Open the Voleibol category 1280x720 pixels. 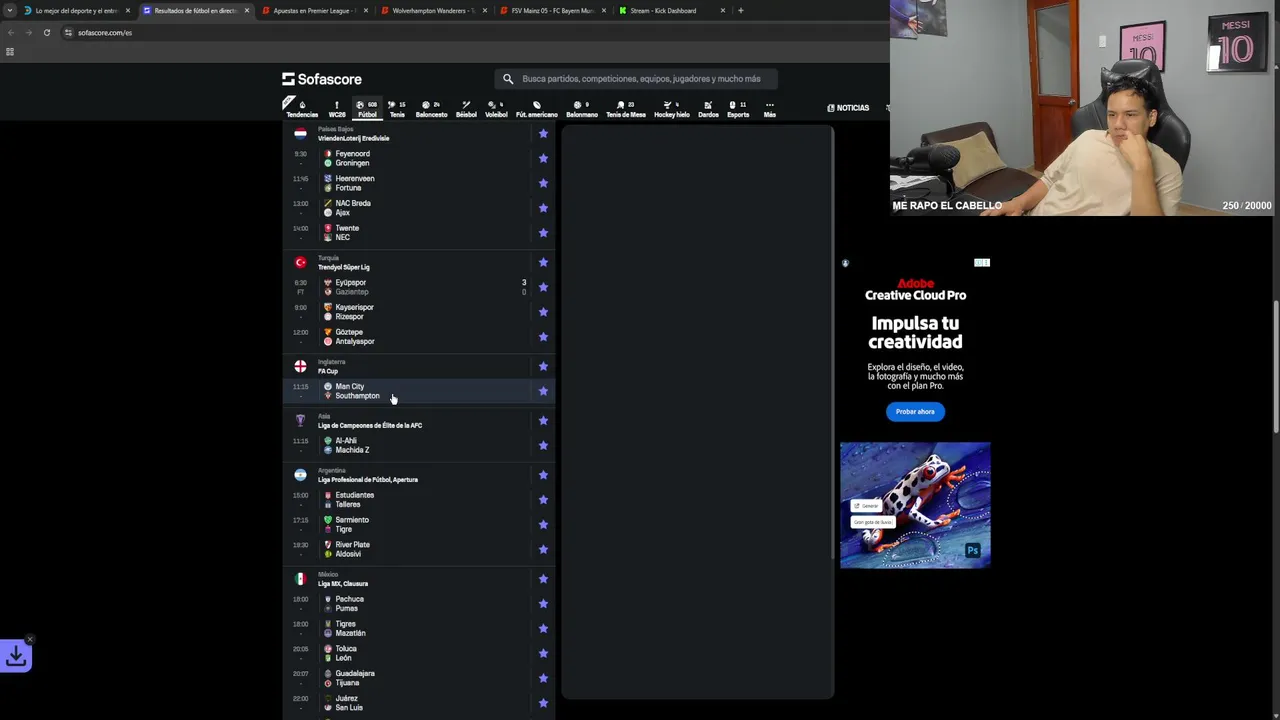point(496,109)
